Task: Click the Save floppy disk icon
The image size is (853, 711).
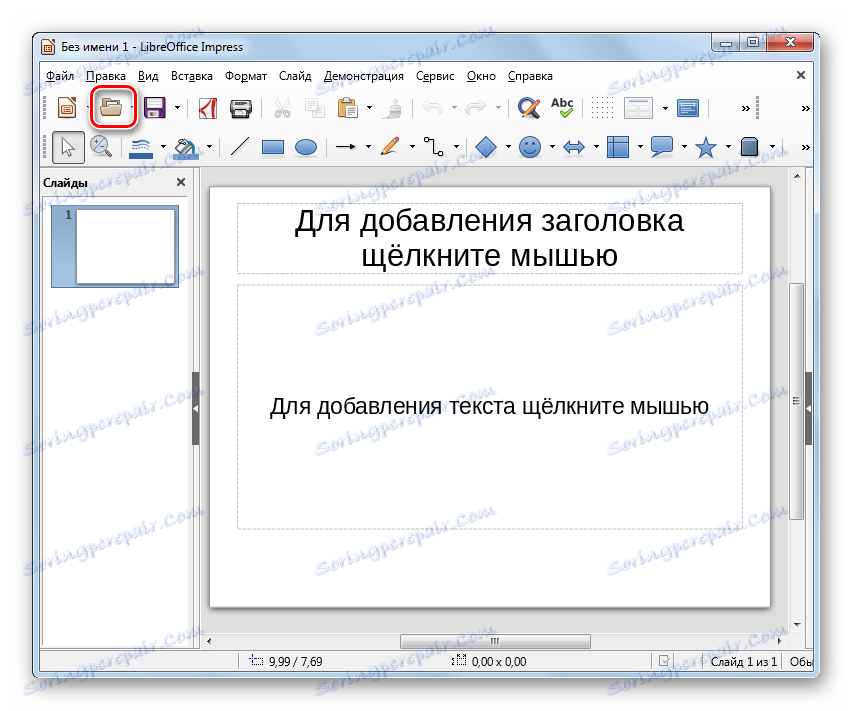Action: coord(155,107)
